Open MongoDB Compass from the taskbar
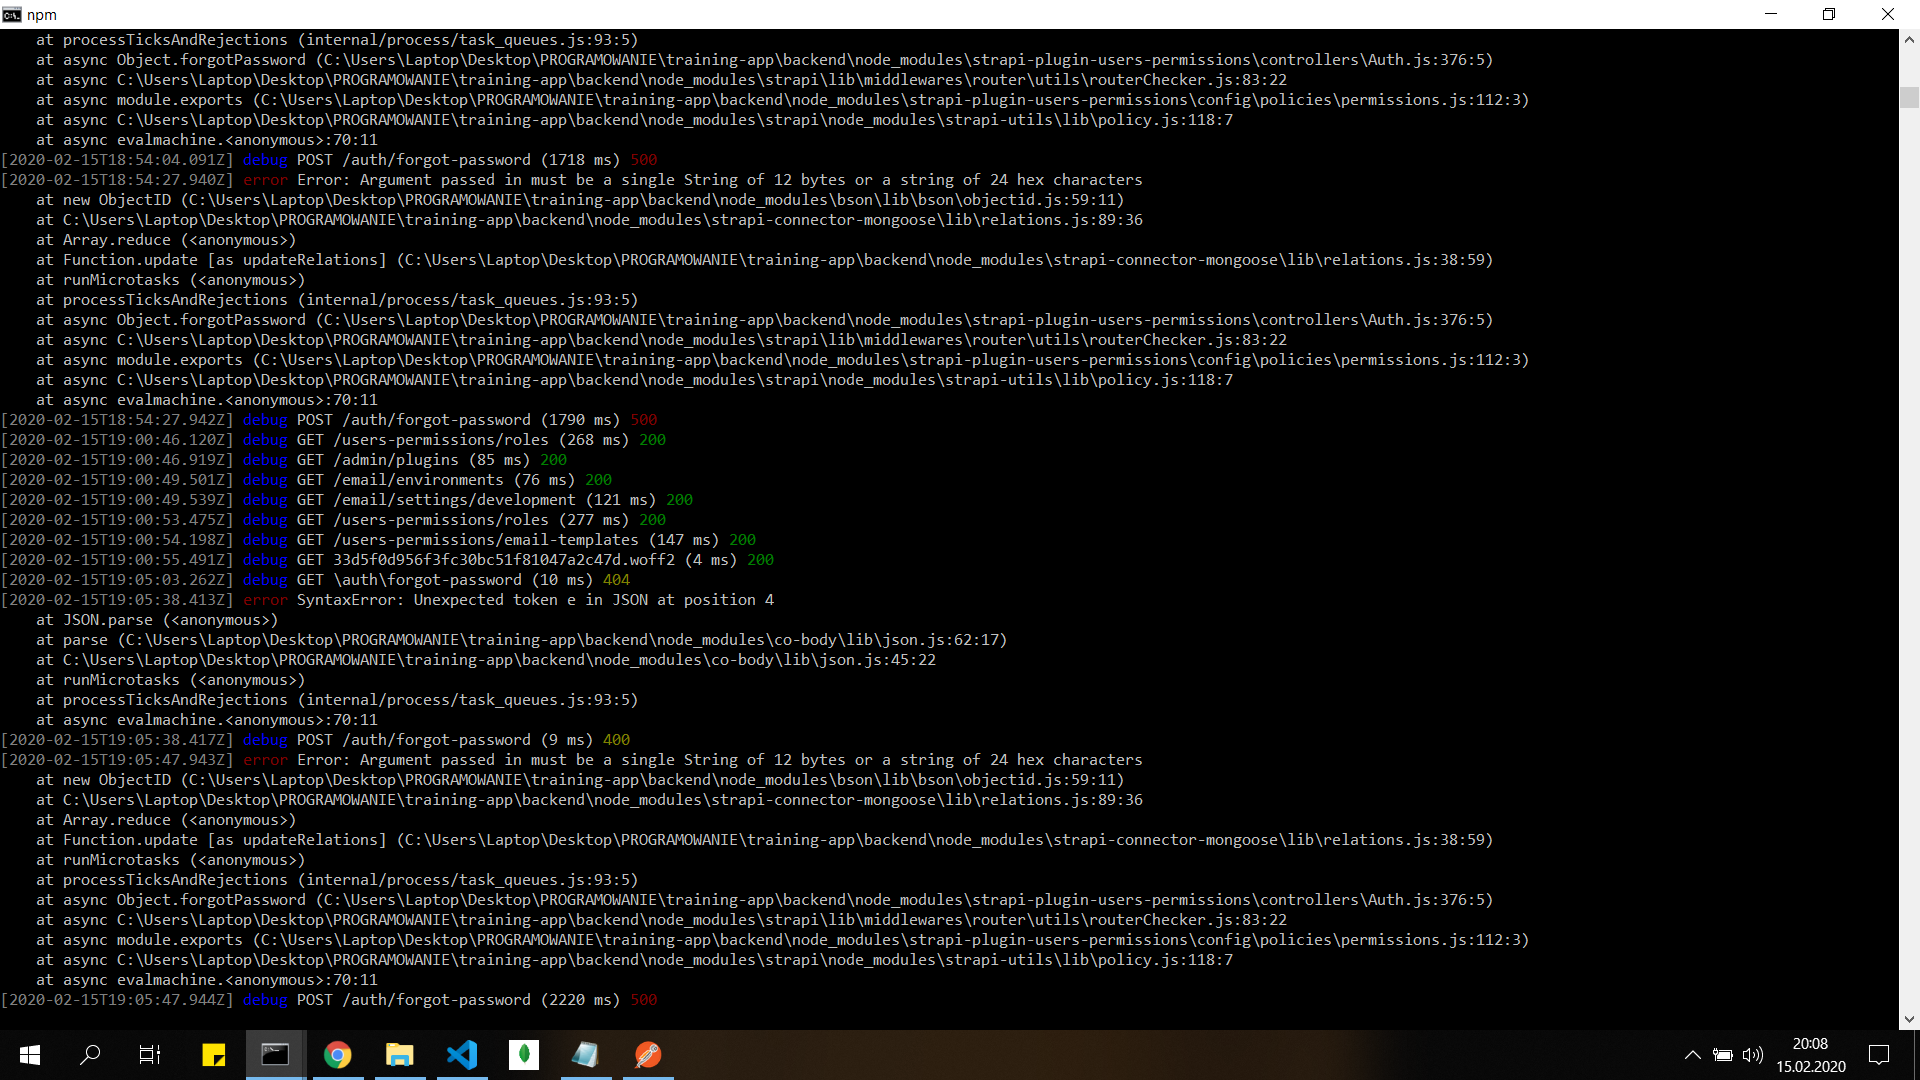The width and height of the screenshot is (1920, 1080). click(524, 1055)
